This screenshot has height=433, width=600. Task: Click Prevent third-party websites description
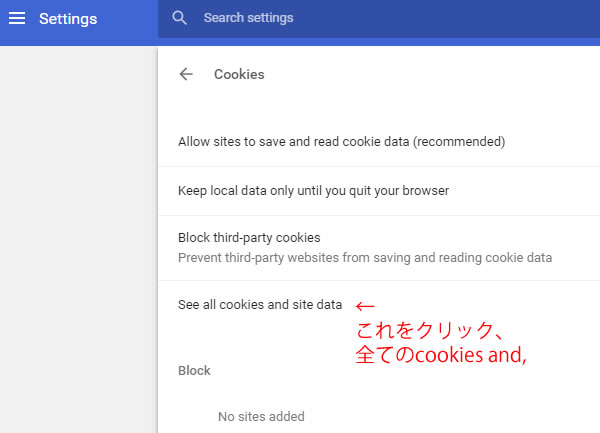[365, 258]
